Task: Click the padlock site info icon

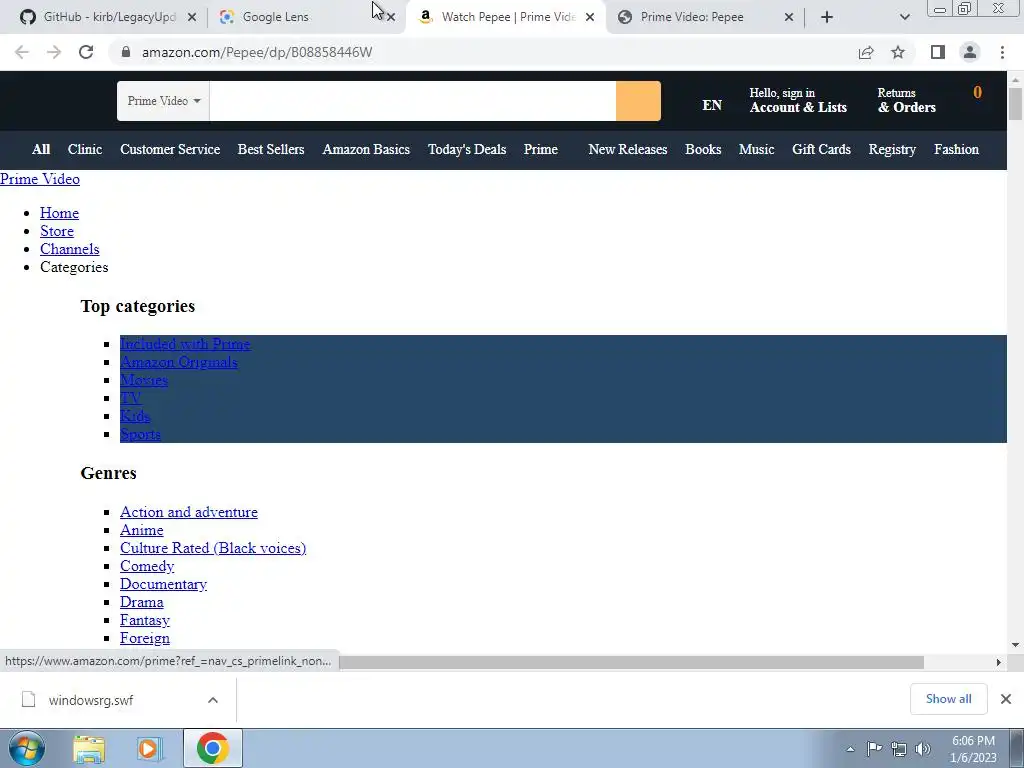Action: (126, 52)
